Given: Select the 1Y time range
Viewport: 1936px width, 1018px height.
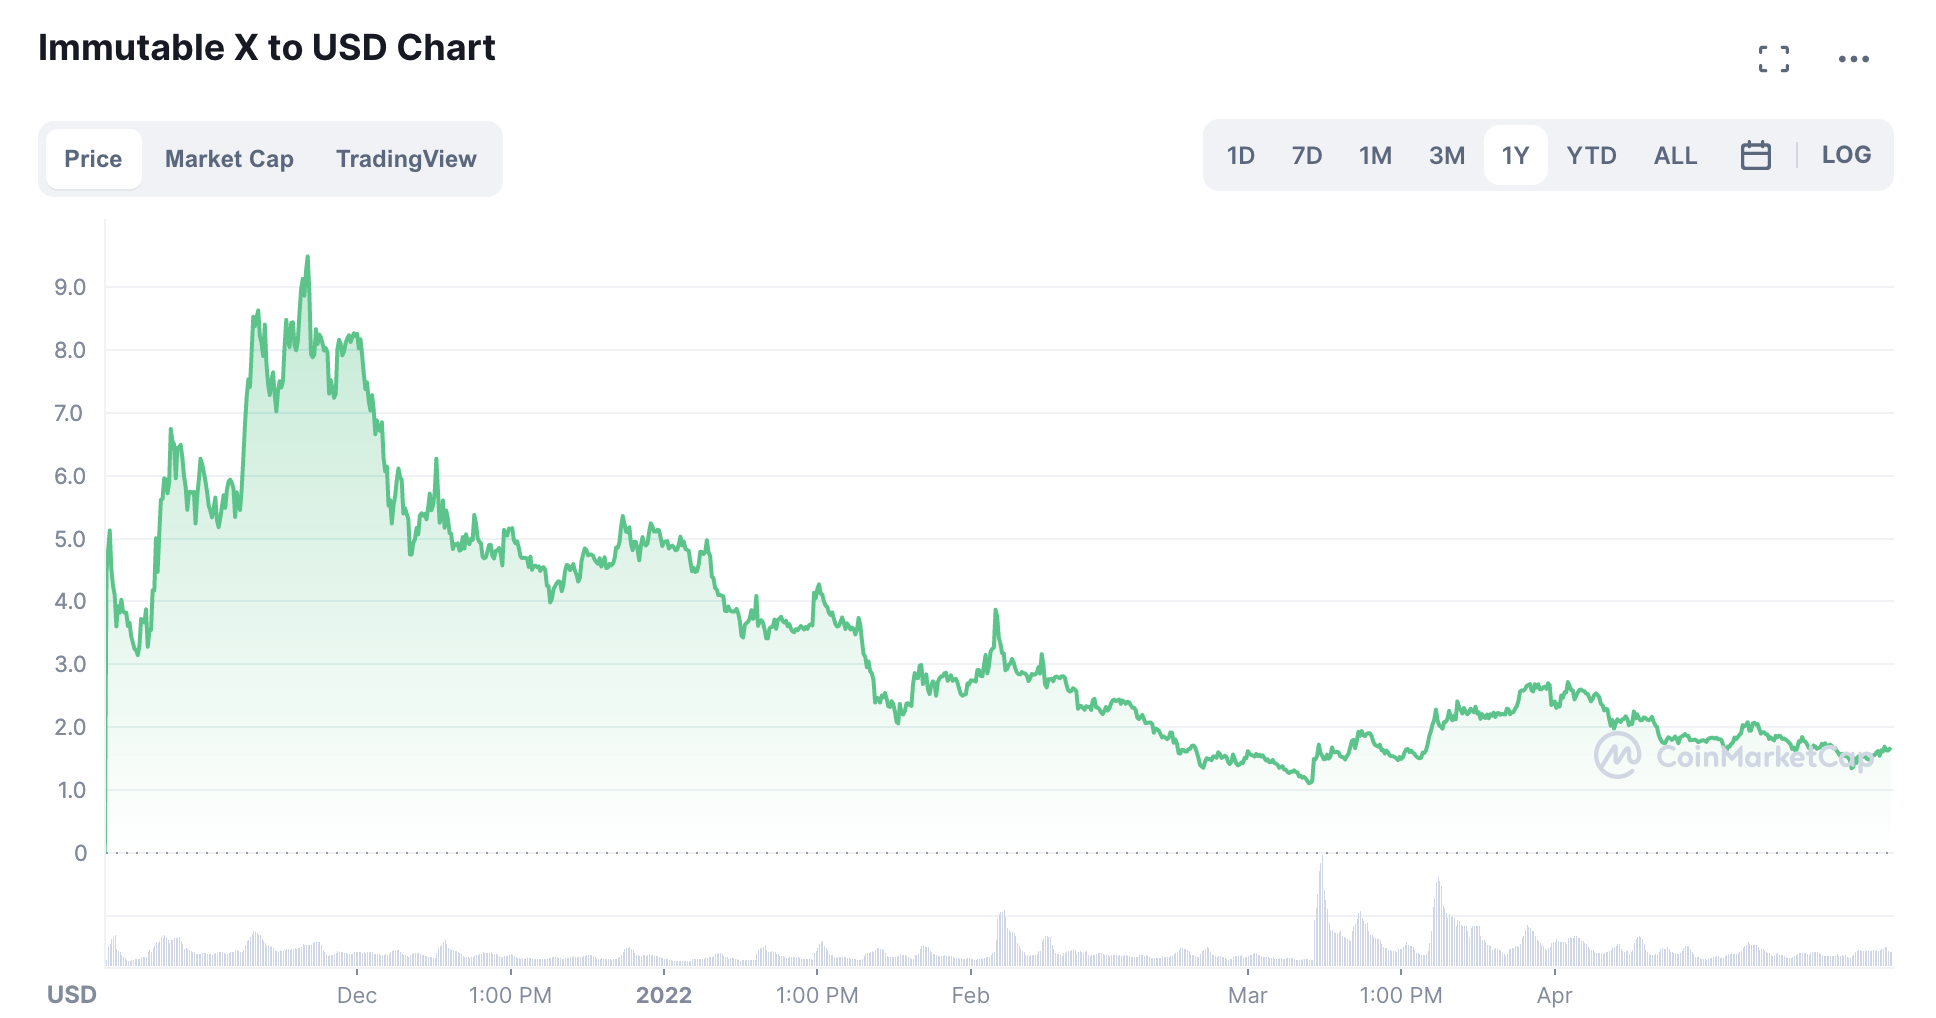Looking at the screenshot, I should [x=1515, y=155].
